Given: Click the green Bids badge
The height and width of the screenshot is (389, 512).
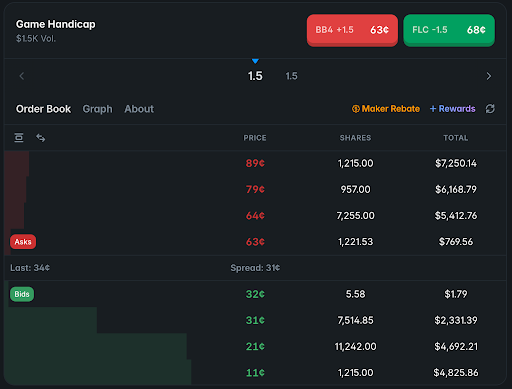Looking at the screenshot, I should tap(22, 294).
